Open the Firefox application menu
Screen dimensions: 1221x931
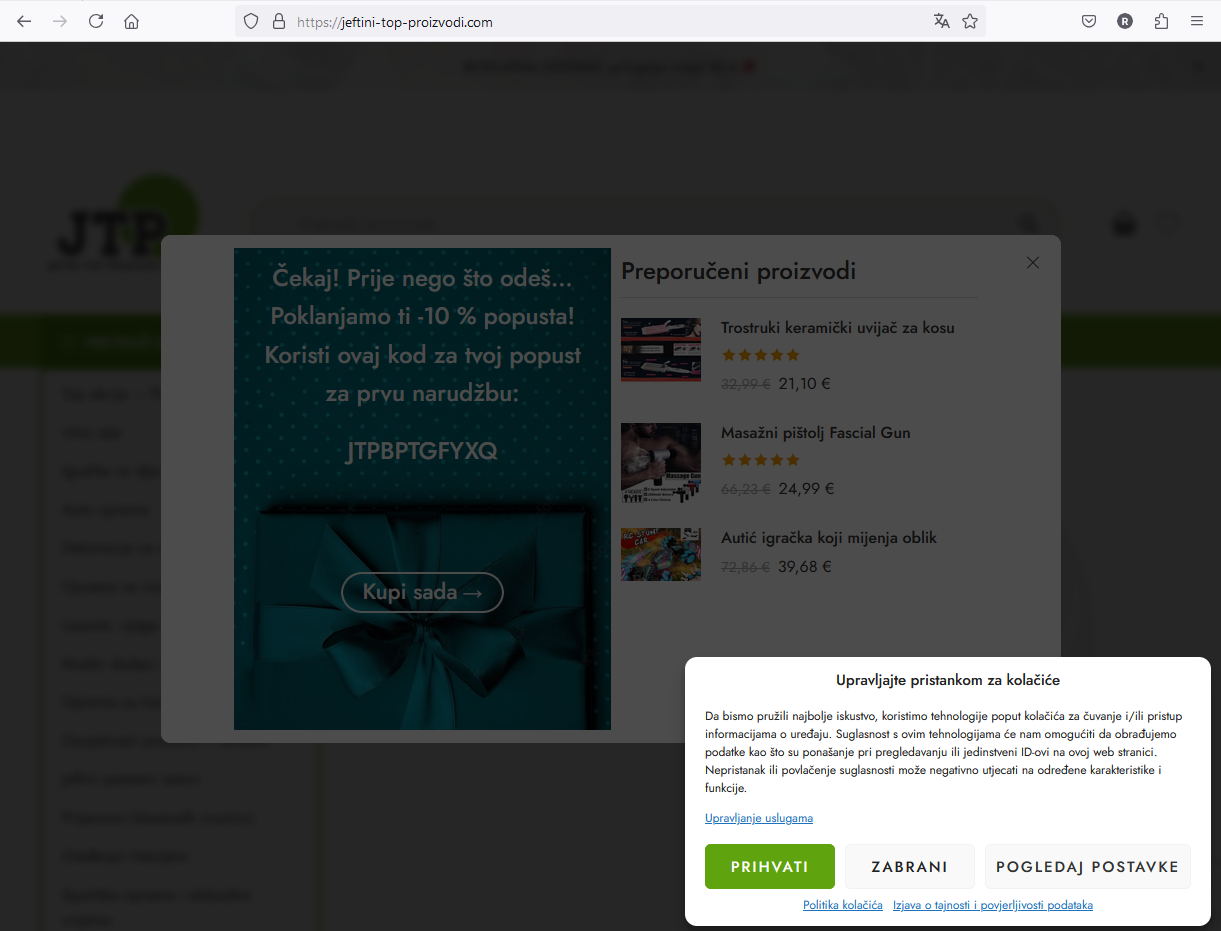1197,21
